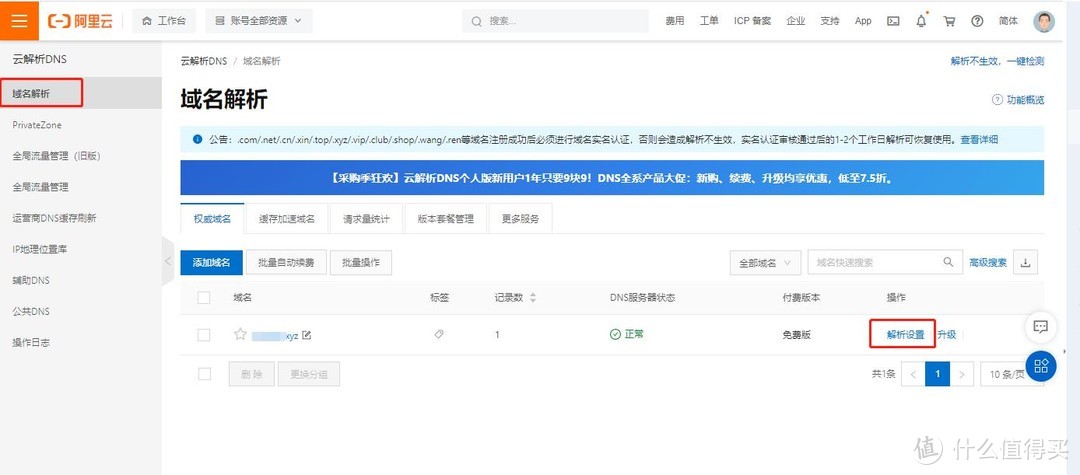
Task: Tick the bottom select-all checkbox
Action: tap(204, 374)
